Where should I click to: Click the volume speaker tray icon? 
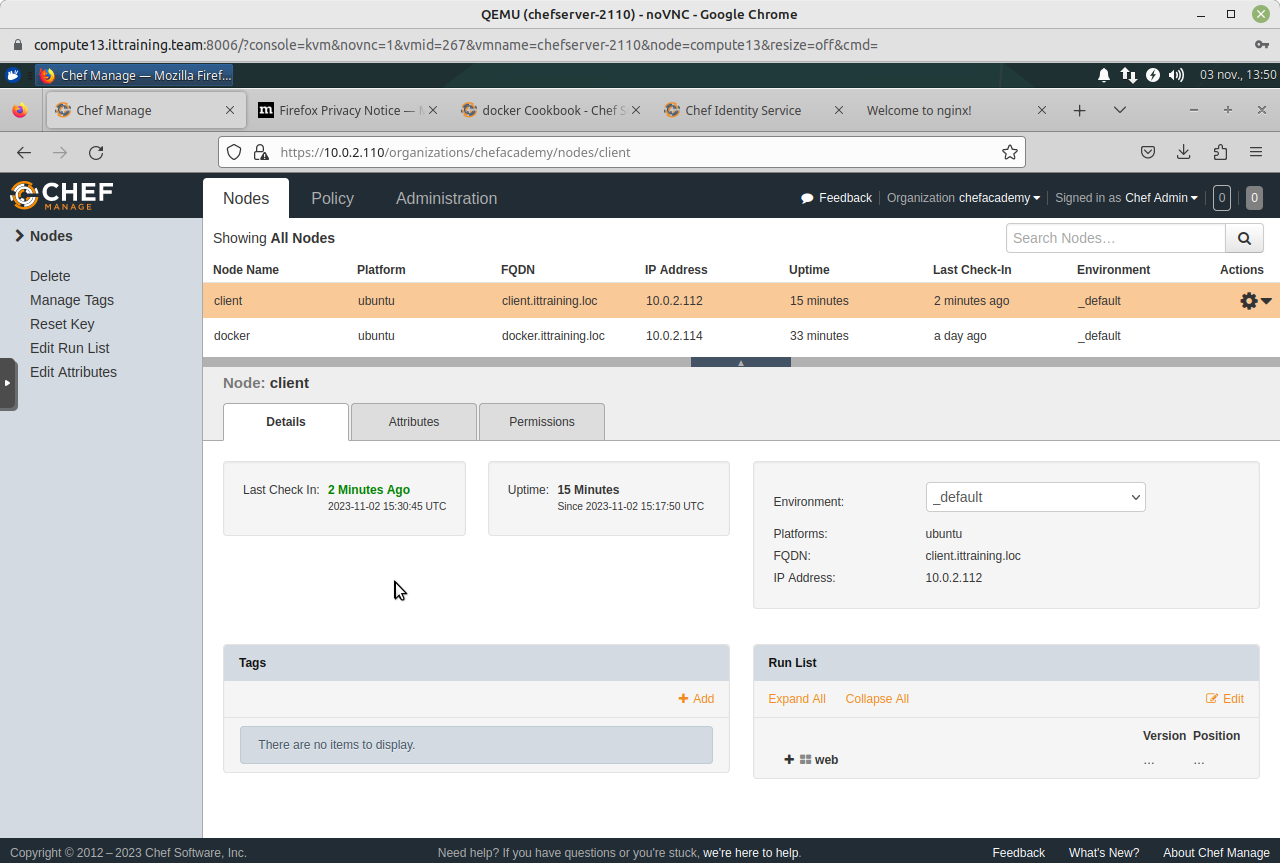(1176, 75)
